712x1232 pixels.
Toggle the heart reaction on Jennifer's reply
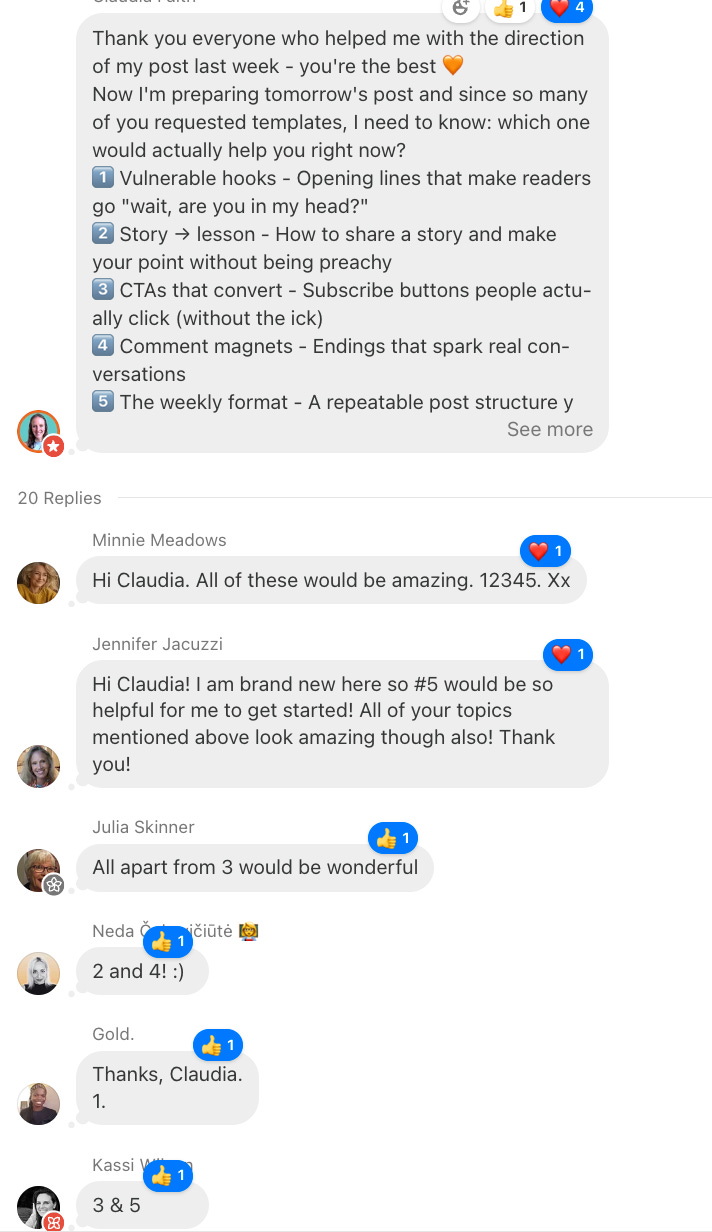(x=568, y=655)
